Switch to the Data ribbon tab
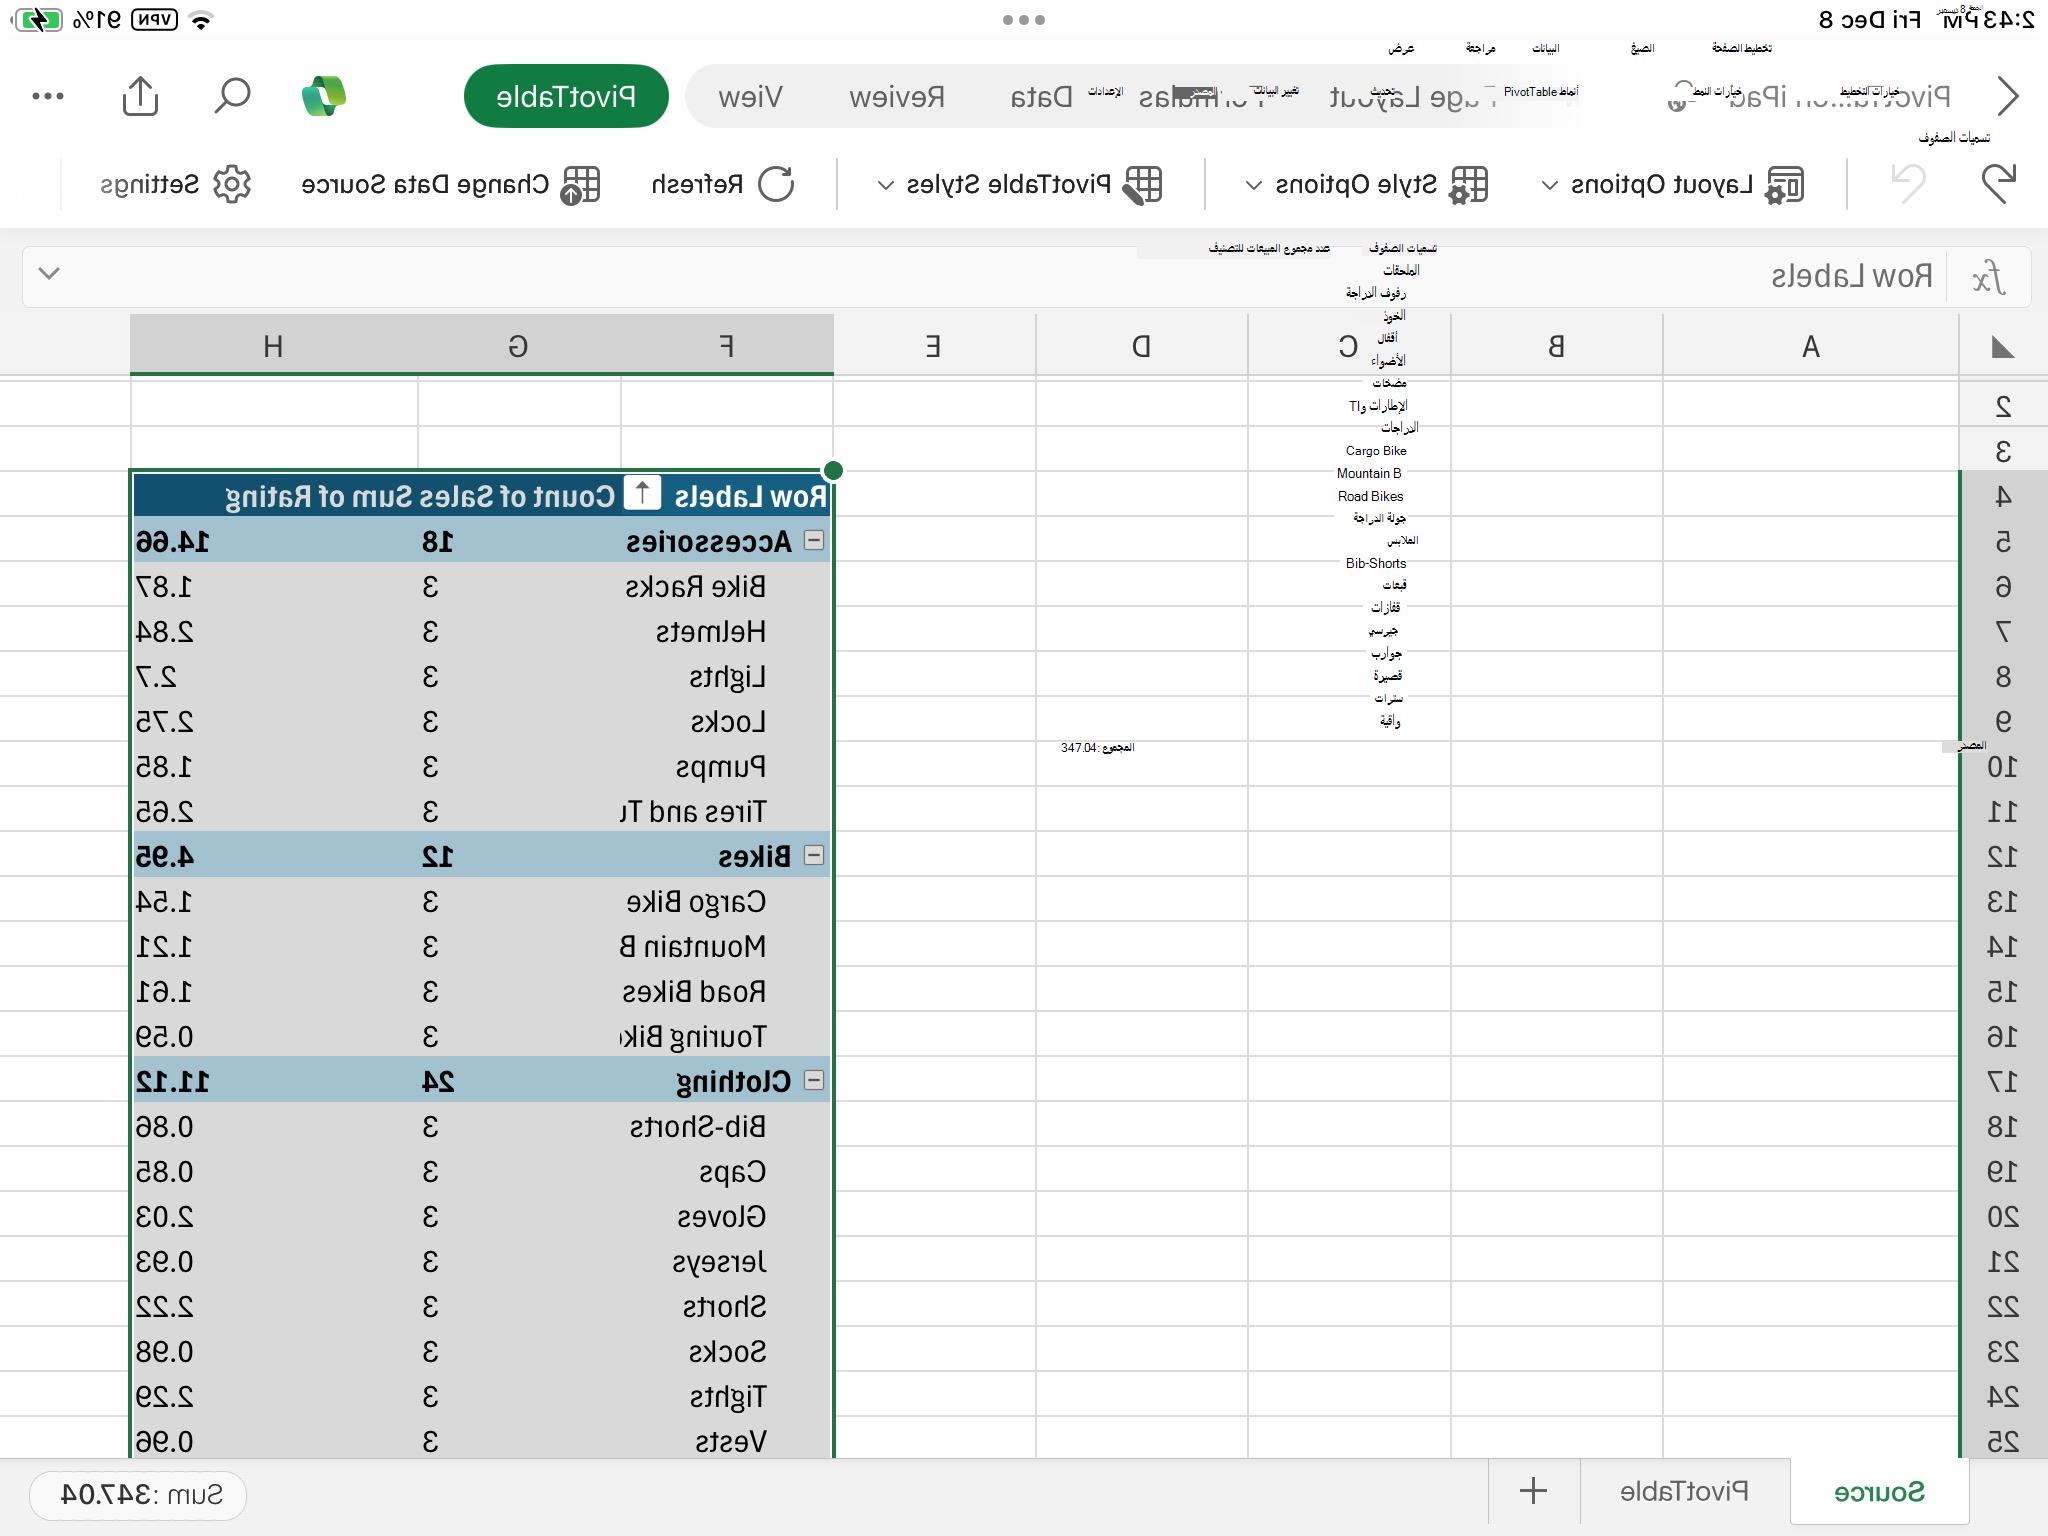The height and width of the screenshot is (1536, 2048). 1041,96
